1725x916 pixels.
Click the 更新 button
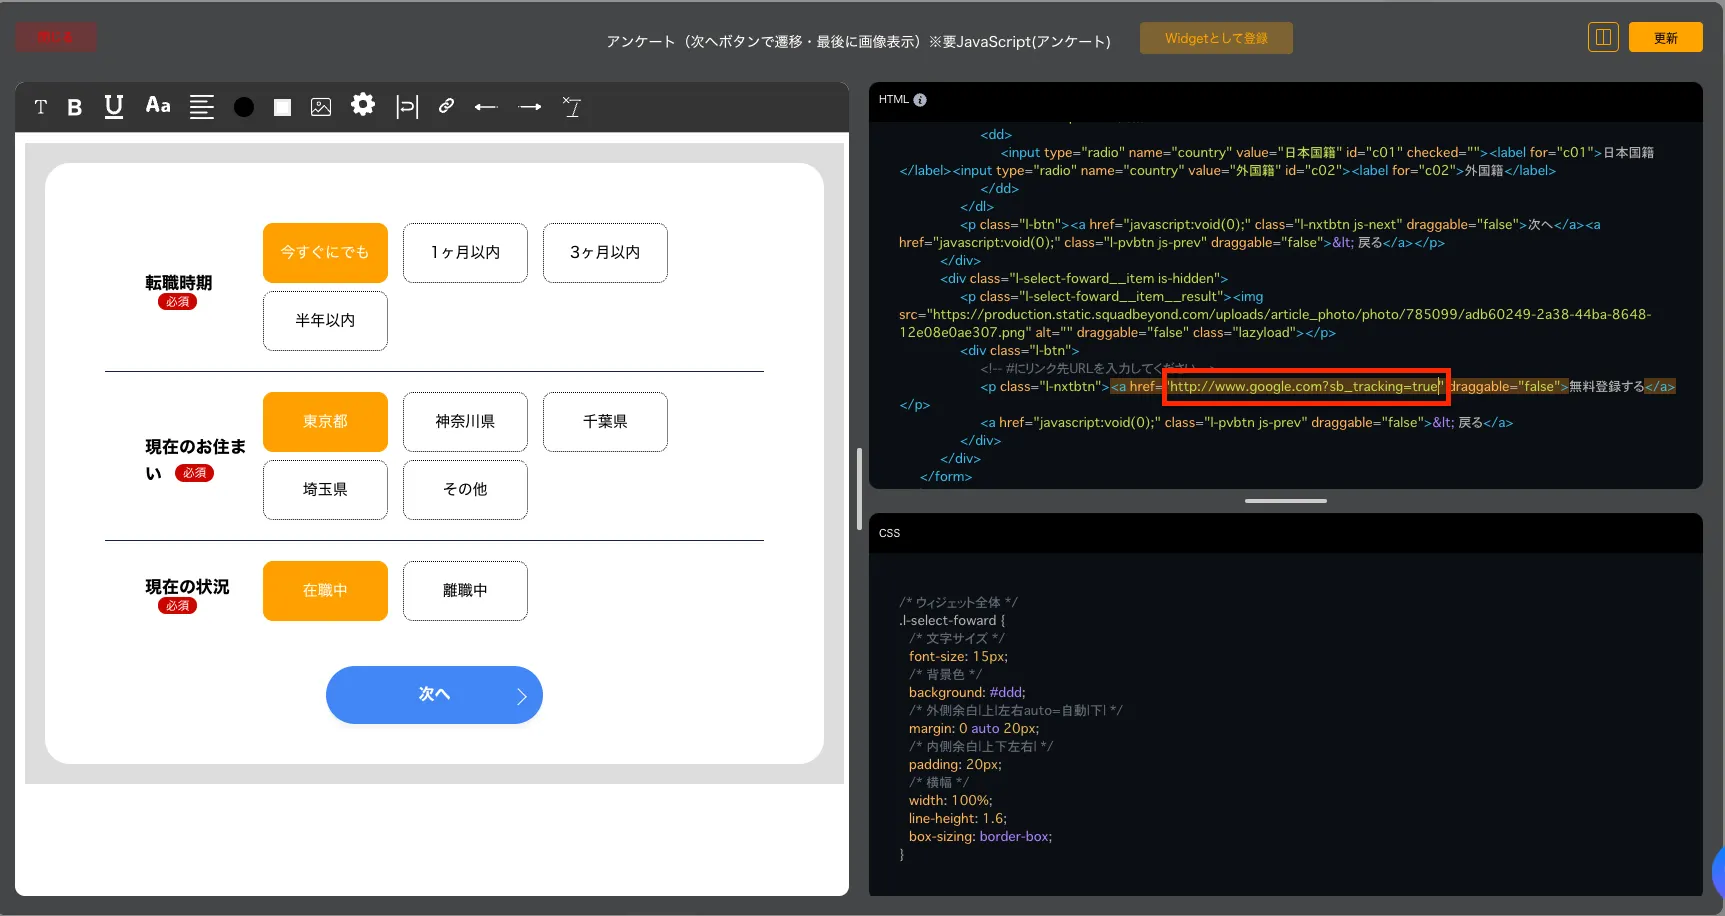pos(1665,38)
